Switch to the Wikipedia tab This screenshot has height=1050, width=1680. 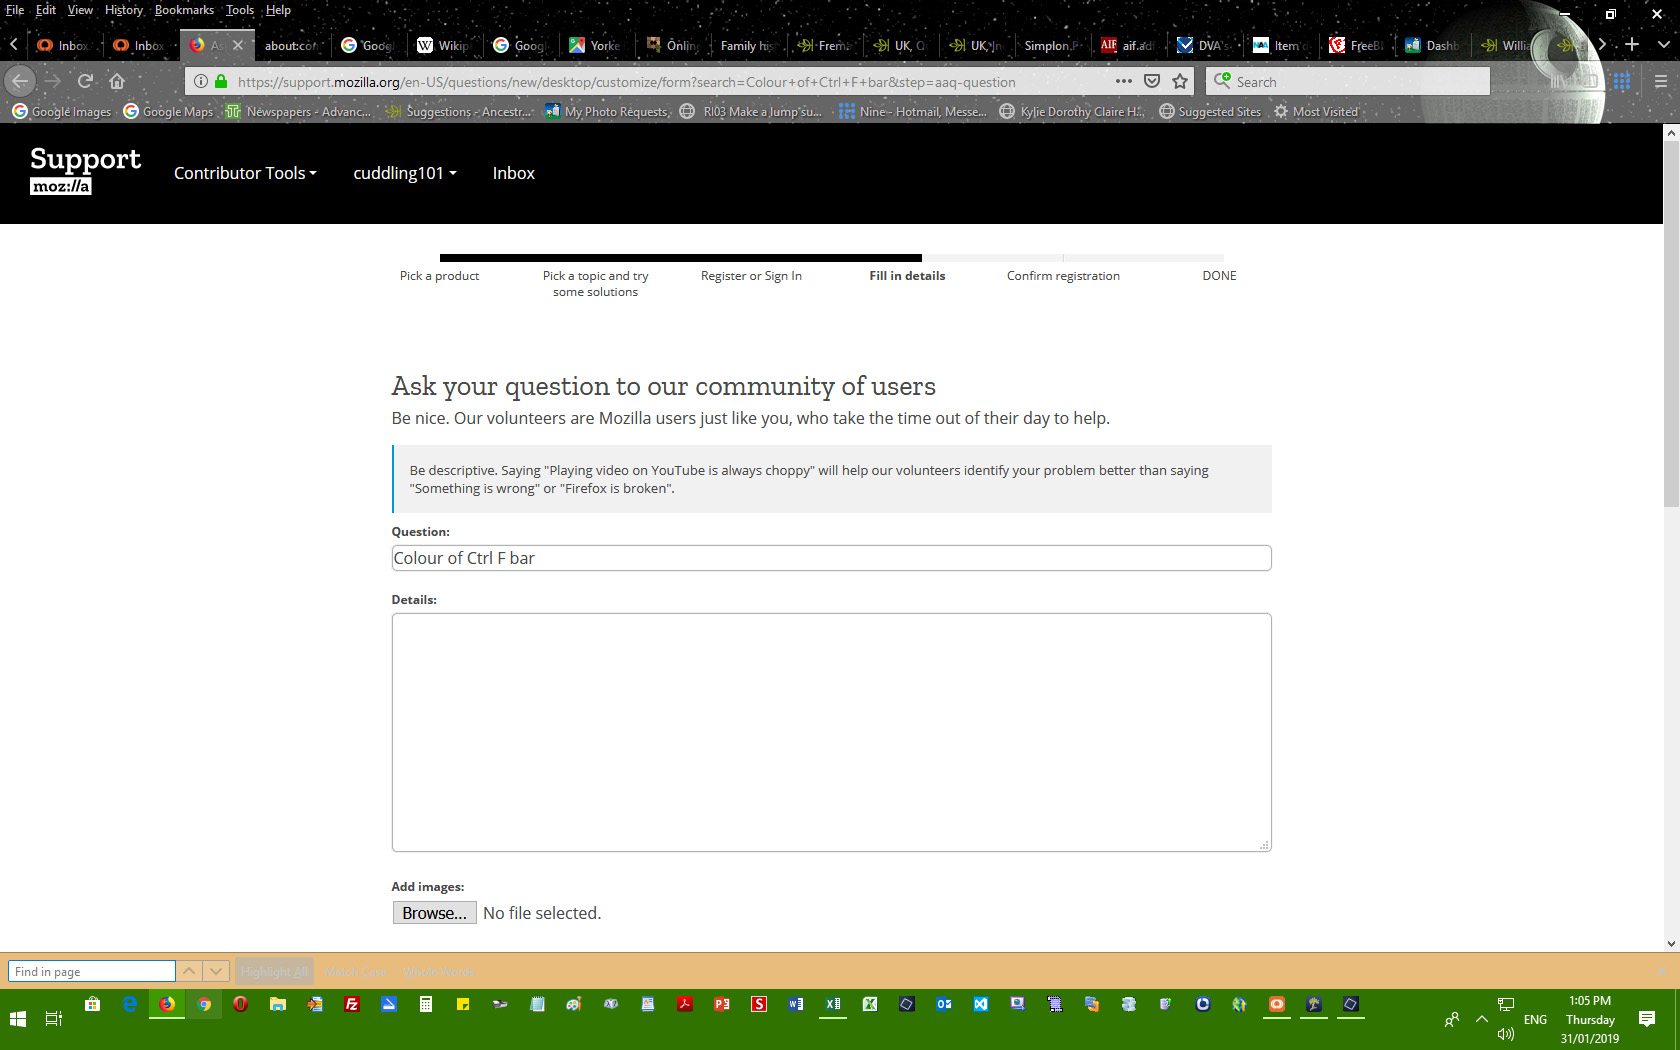pyautogui.click(x=443, y=45)
